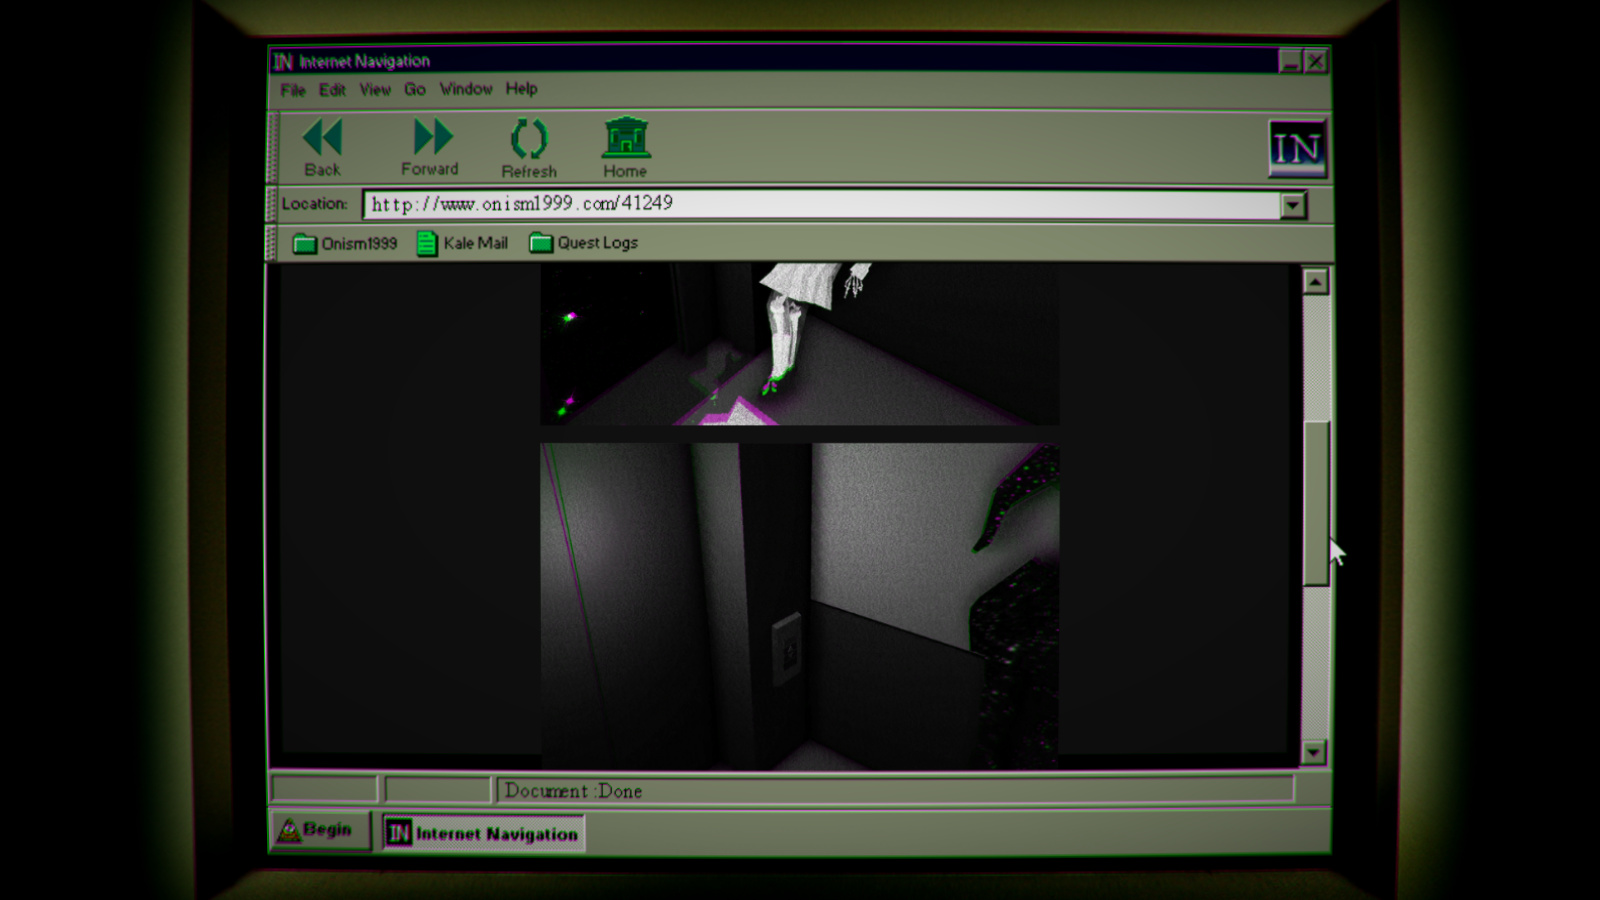Open the Window menu
The image size is (1600, 900).
pos(466,89)
